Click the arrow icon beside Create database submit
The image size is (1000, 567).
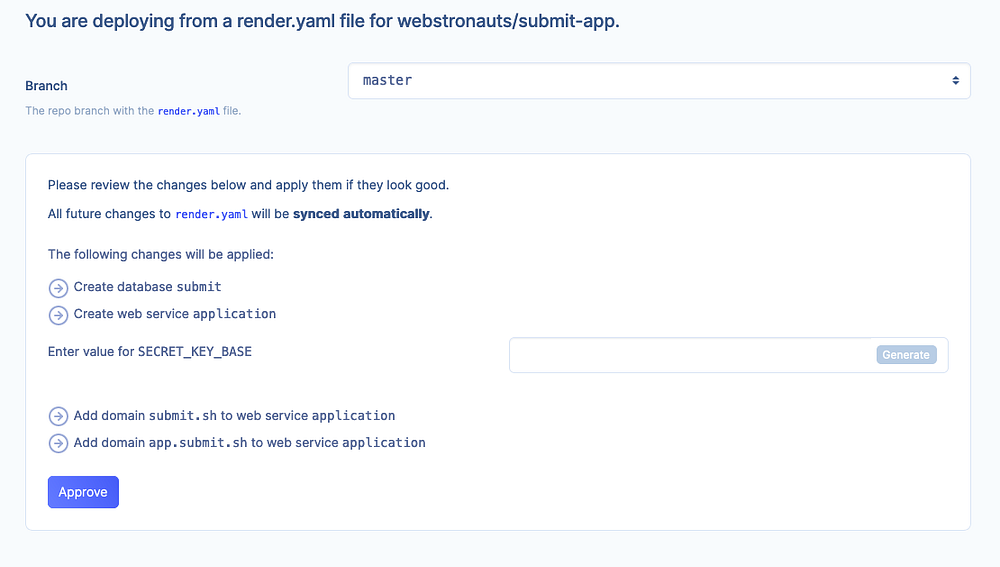[58, 288]
